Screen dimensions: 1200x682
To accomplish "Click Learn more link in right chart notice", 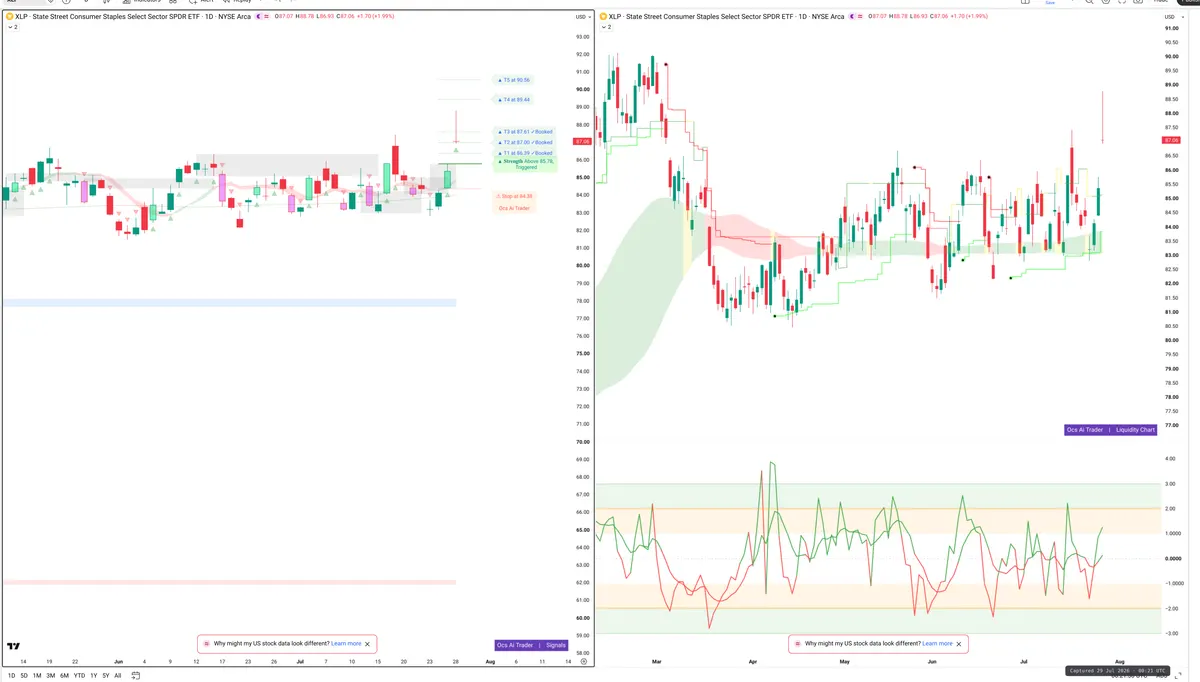I will point(938,644).
